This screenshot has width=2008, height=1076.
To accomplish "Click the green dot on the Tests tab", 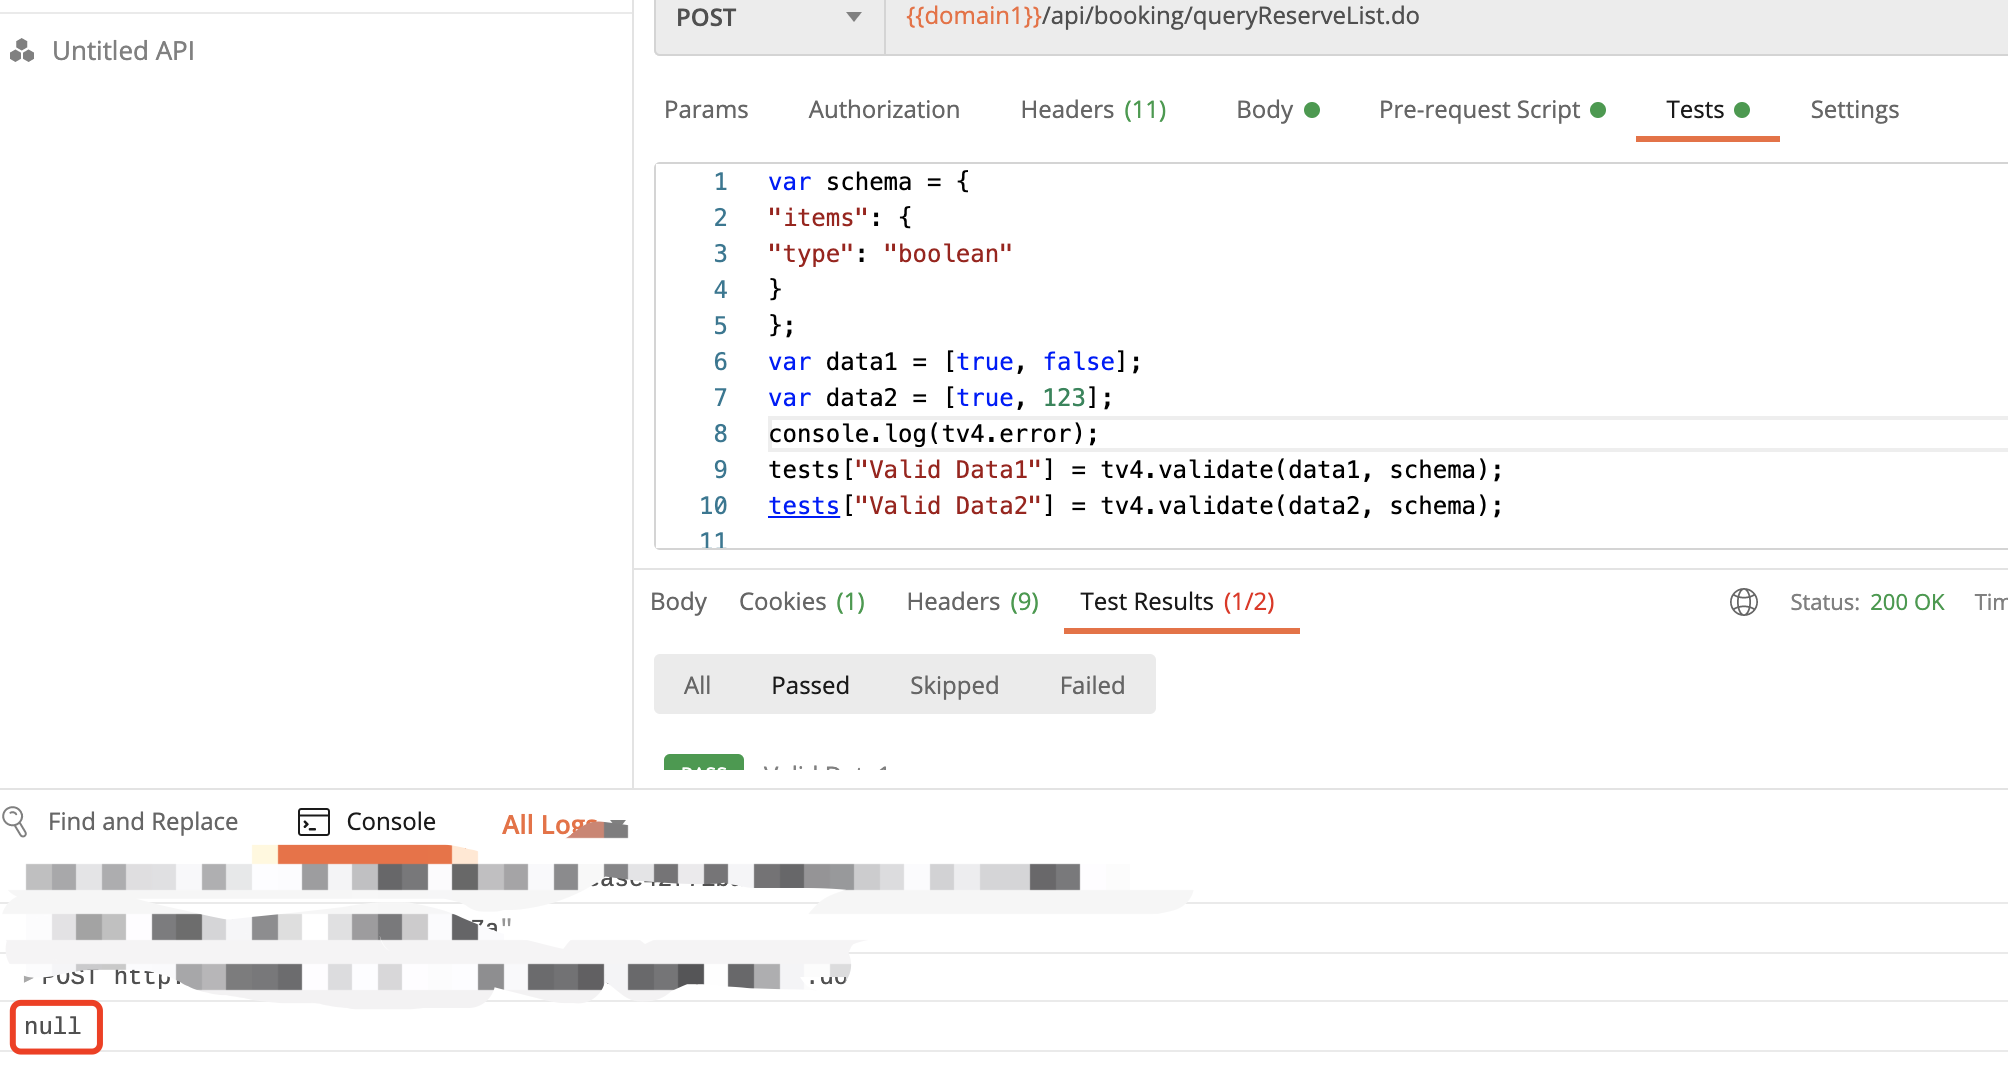I will 1743,110.
